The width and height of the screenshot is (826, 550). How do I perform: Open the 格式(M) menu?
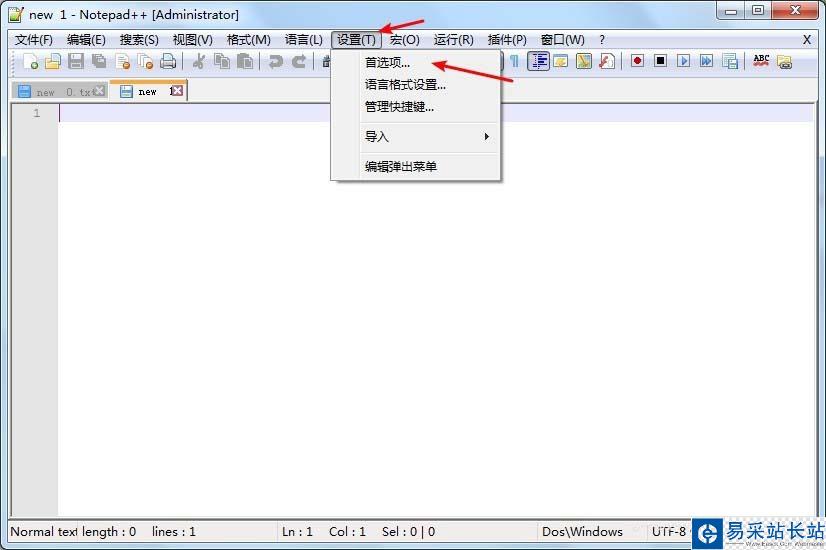[249, 40]
